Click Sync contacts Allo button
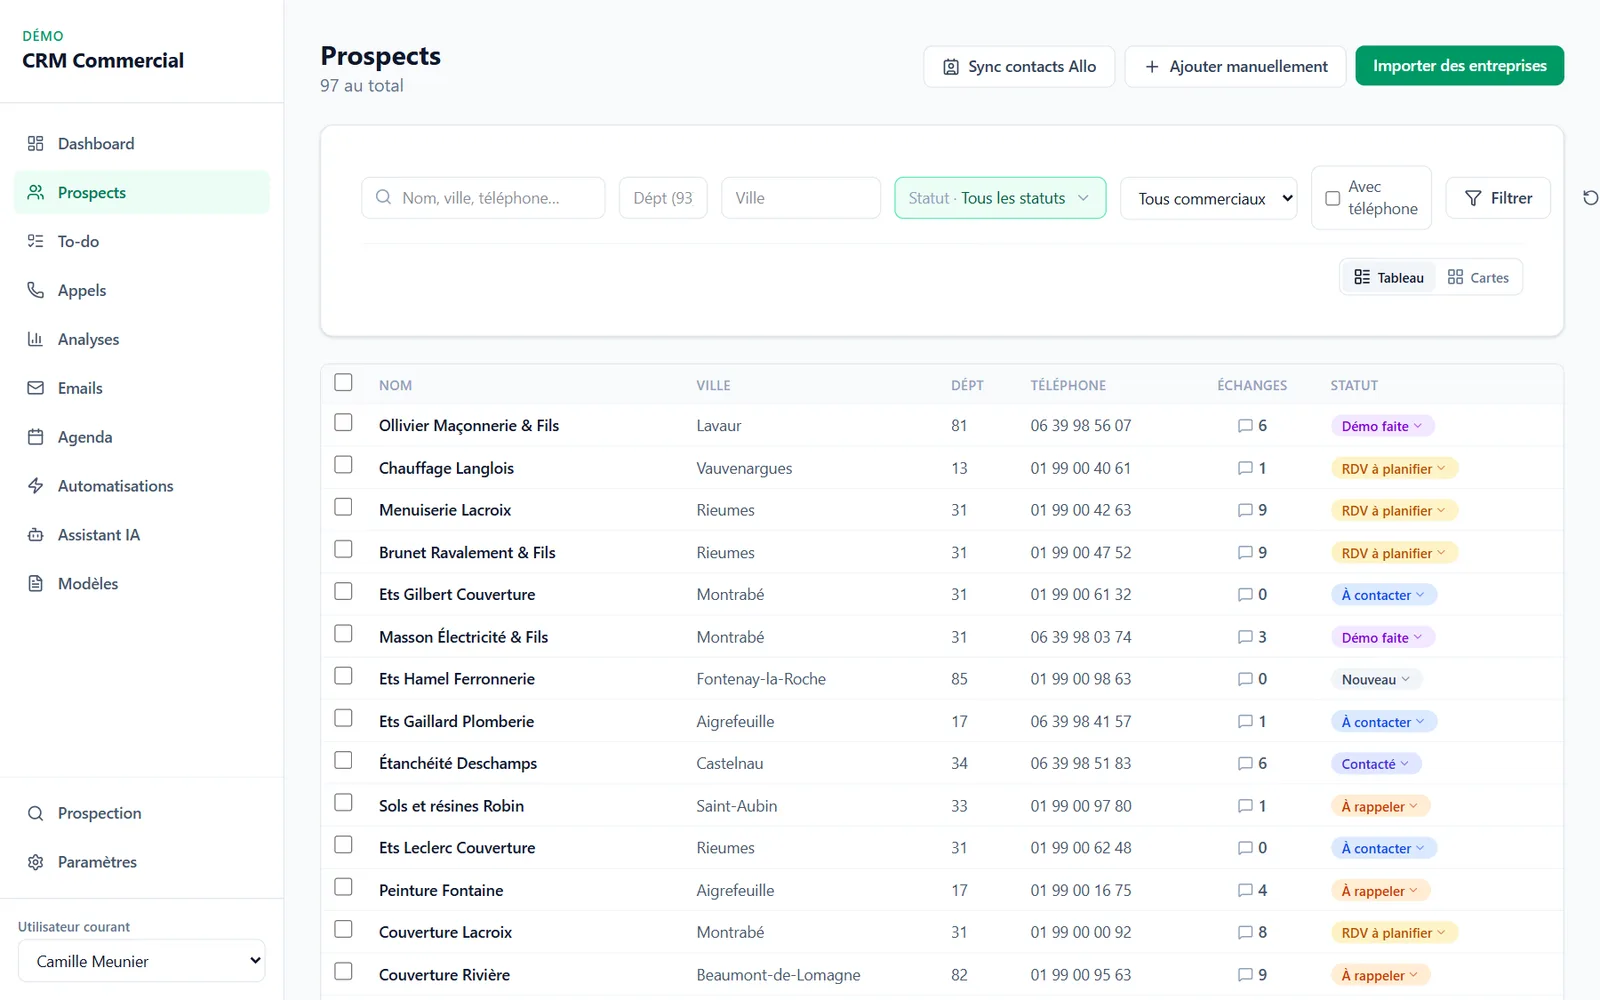The image size is (1600, 1000). 1019,66
